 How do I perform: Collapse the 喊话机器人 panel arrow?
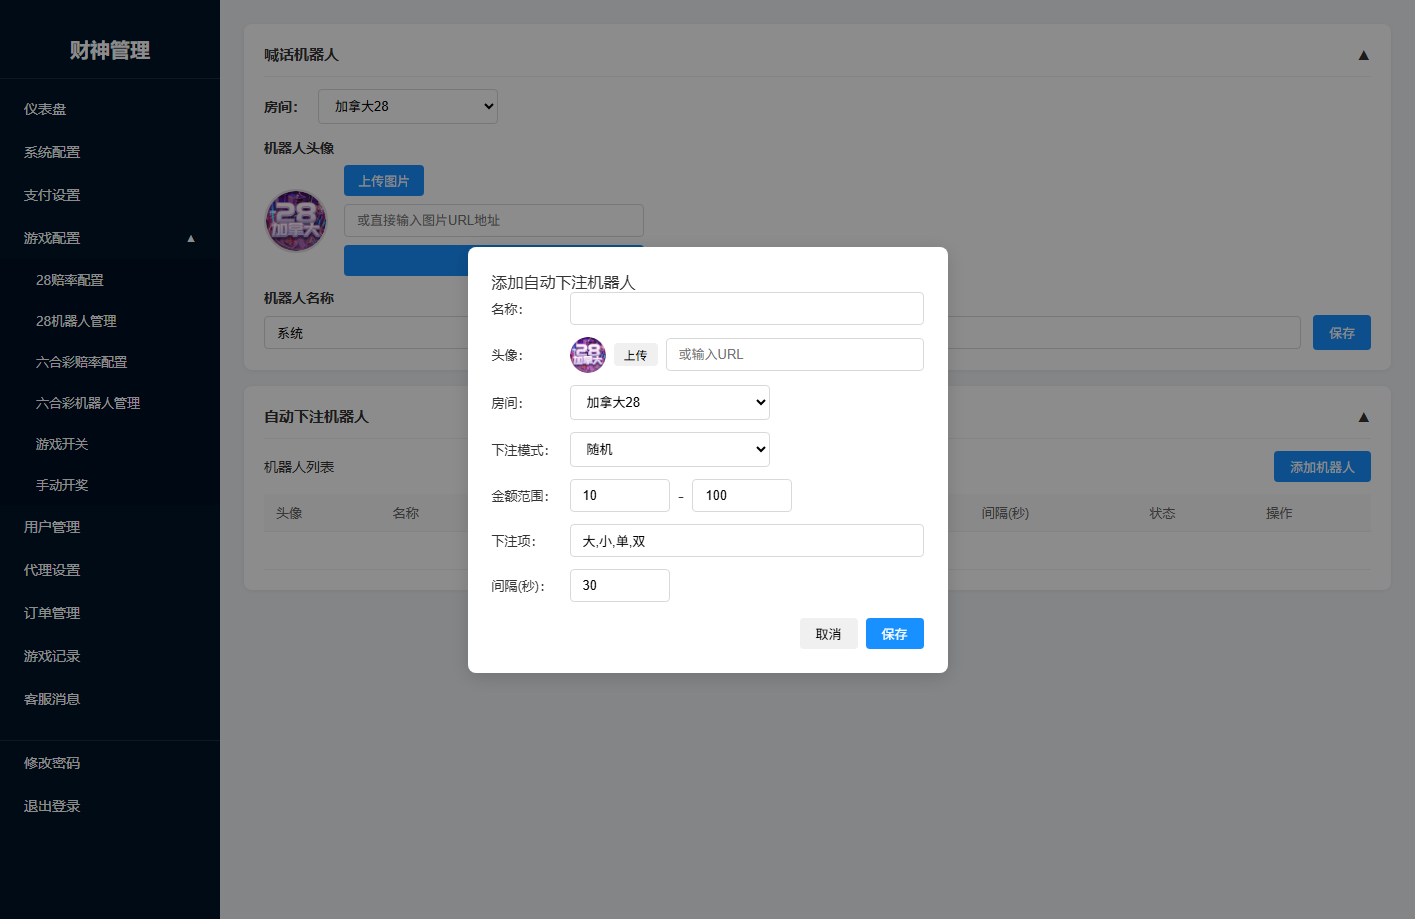click(x=1363, y=55)
